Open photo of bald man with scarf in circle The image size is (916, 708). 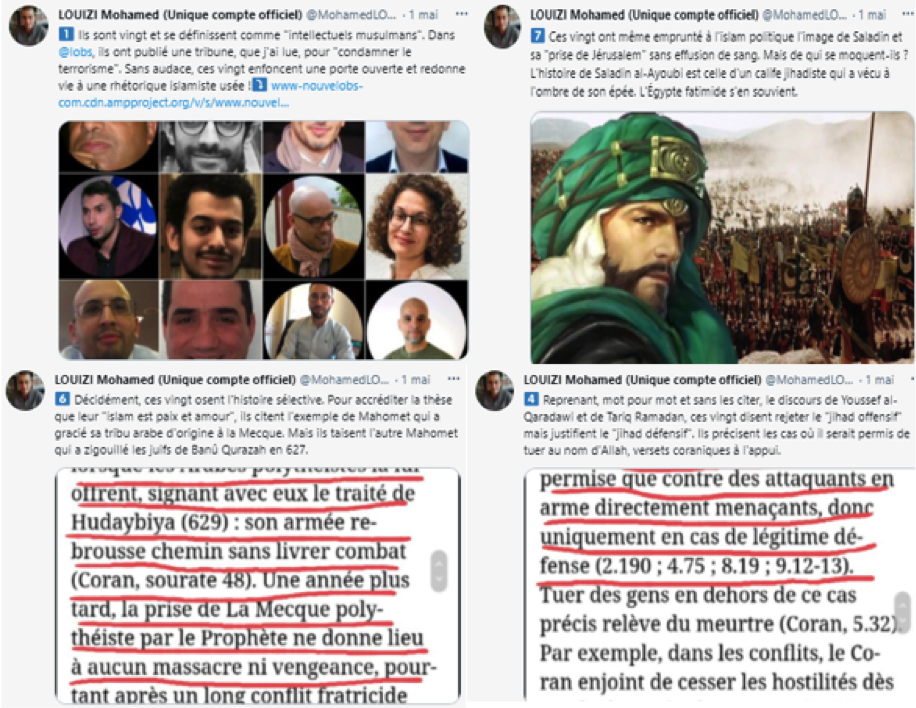[314, 226]
